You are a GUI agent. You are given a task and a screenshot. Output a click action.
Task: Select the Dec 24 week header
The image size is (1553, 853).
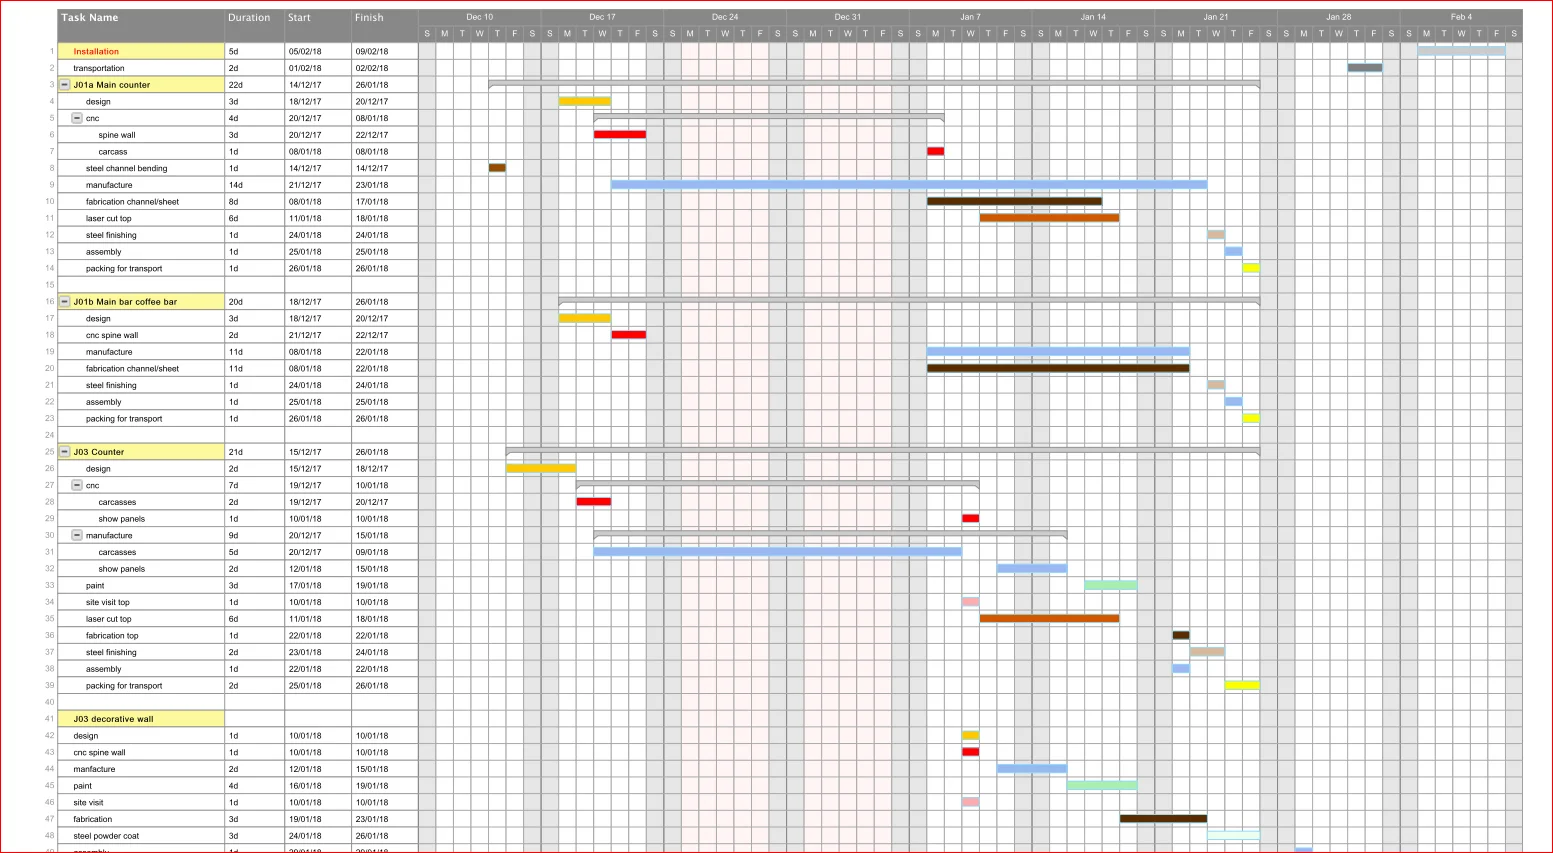coord(725,17)
